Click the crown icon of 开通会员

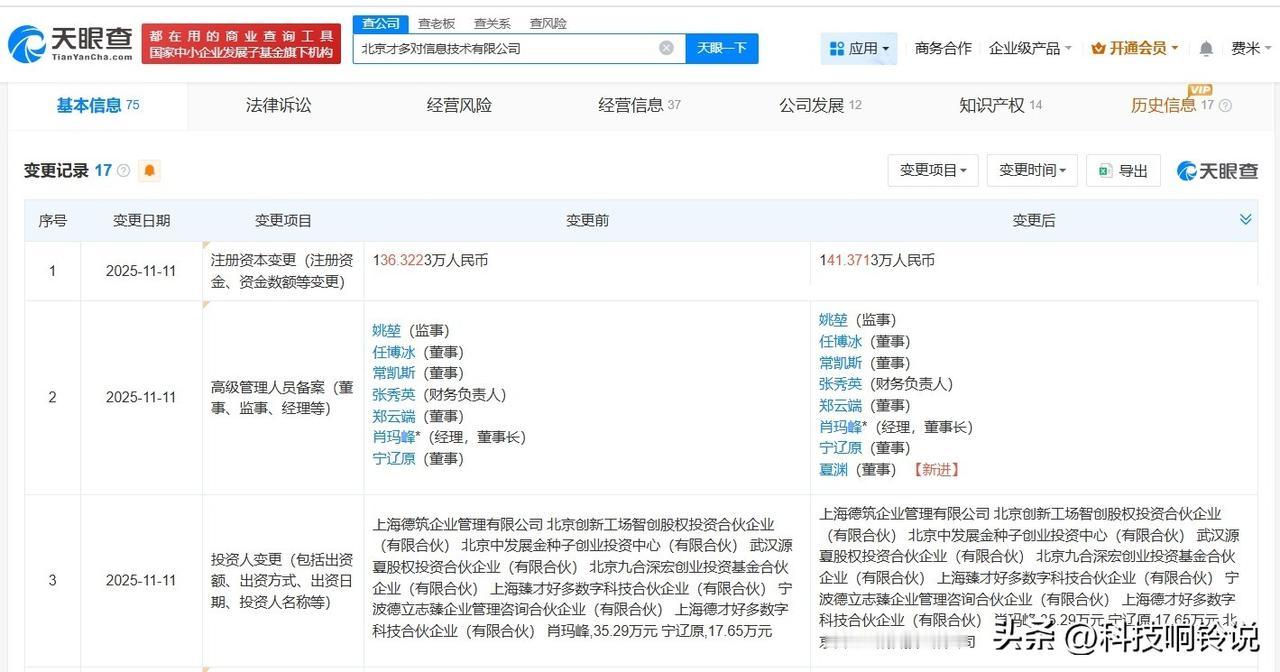coord(1100,47)
